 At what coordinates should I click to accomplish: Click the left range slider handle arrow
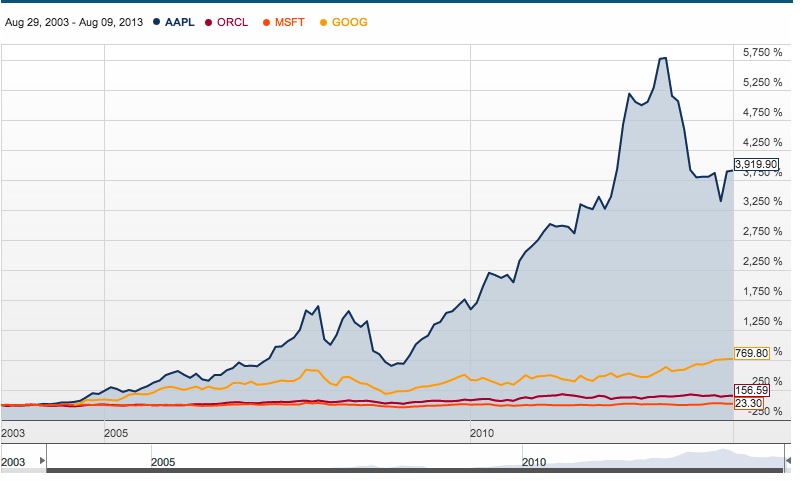click(42, 461)
